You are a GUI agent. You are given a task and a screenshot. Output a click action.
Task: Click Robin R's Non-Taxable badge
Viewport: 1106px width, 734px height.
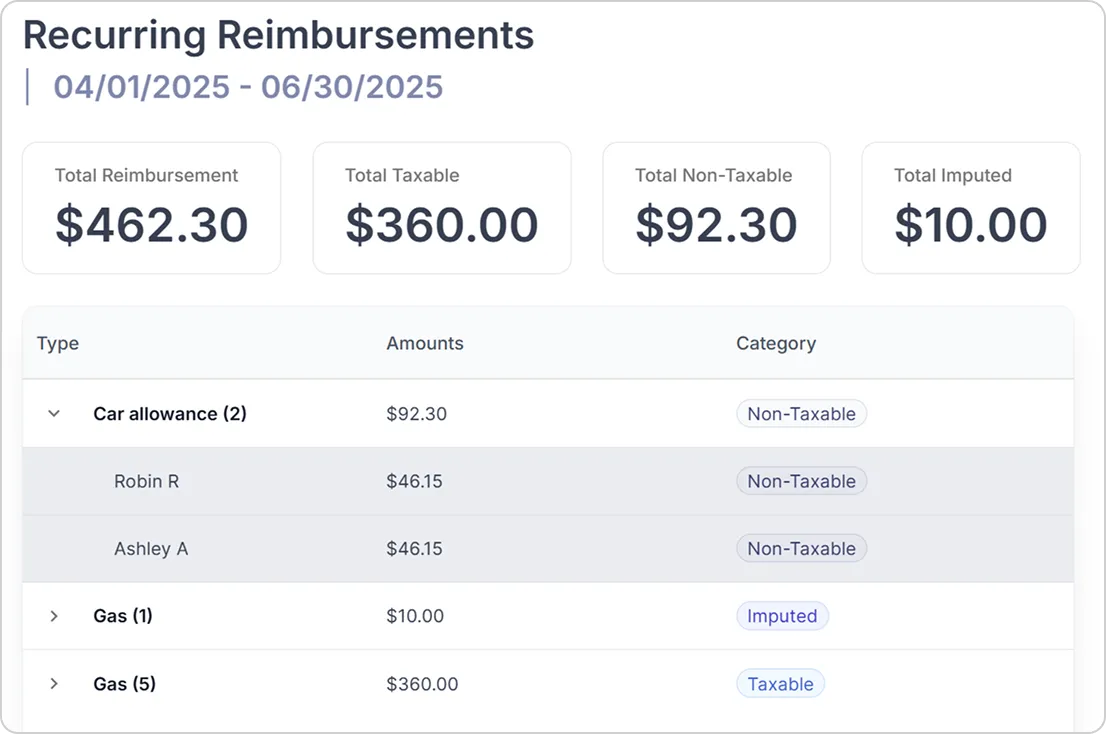[801, 481]
